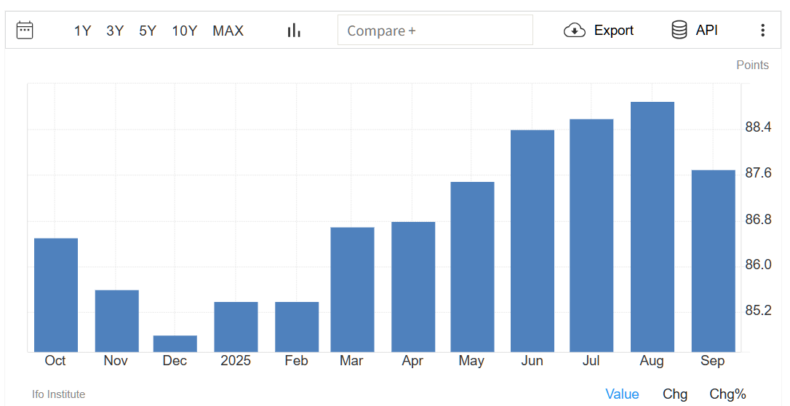Click into the Compare input field
The height and width of the screenshot is (406, 790).
coord(435,30)
